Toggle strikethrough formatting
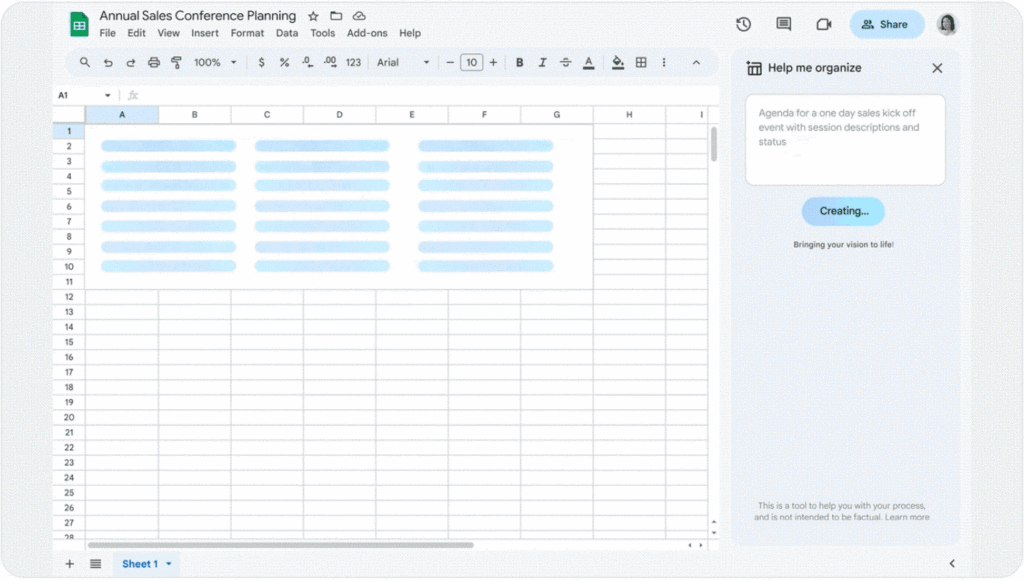Image resolution: width=1024 pixels, height=581 pixels. (566, 63)
